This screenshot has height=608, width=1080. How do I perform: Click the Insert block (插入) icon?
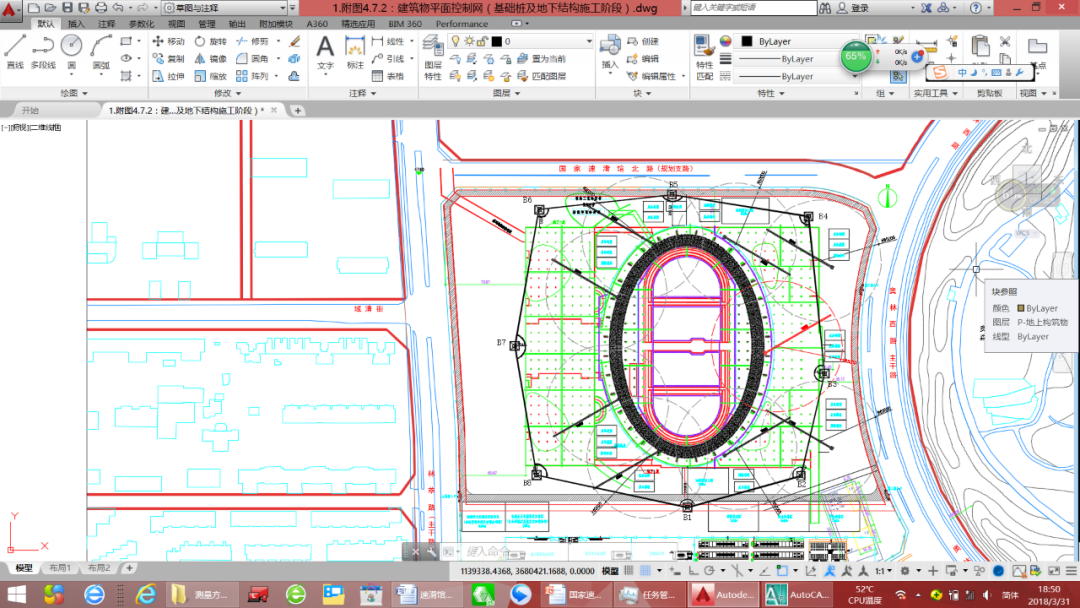pyautogui.click(x=610, y=53)
